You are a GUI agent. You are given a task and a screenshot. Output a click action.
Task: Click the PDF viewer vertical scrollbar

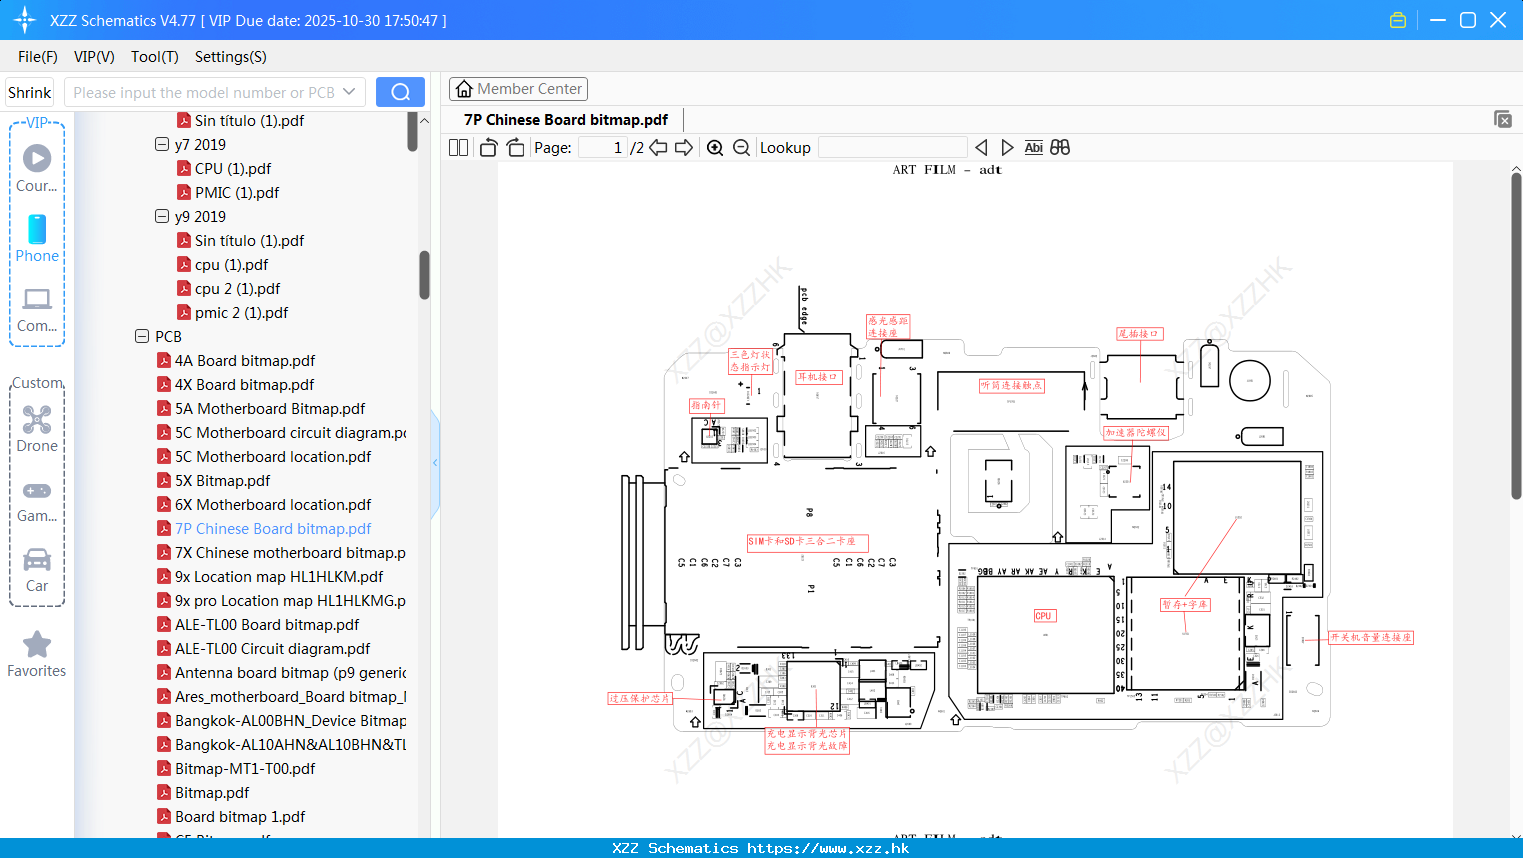[1516, 335]
